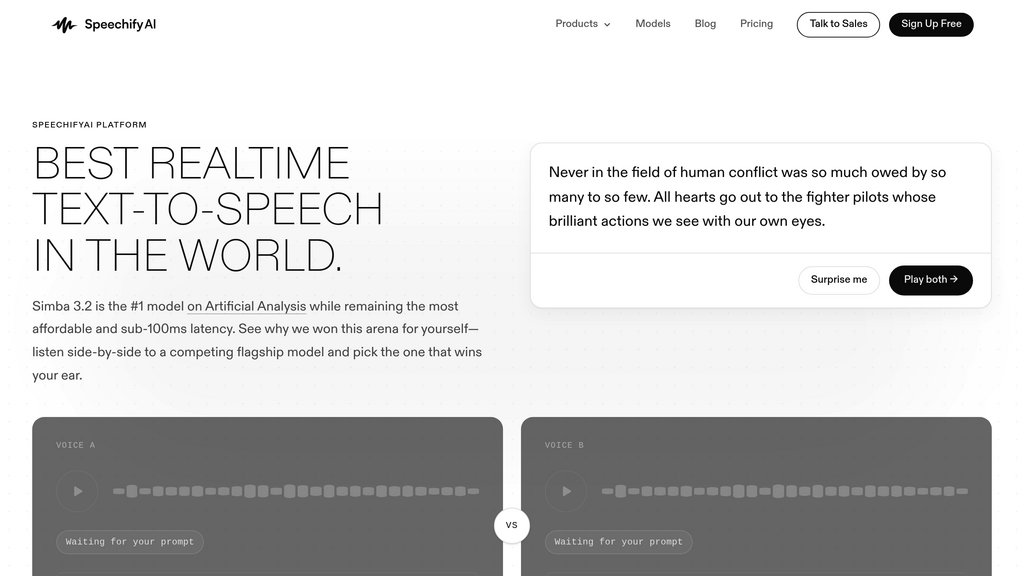Click the Surprise me button
The width and height of the screenshot is (1024, 576).
coord(839,280)
